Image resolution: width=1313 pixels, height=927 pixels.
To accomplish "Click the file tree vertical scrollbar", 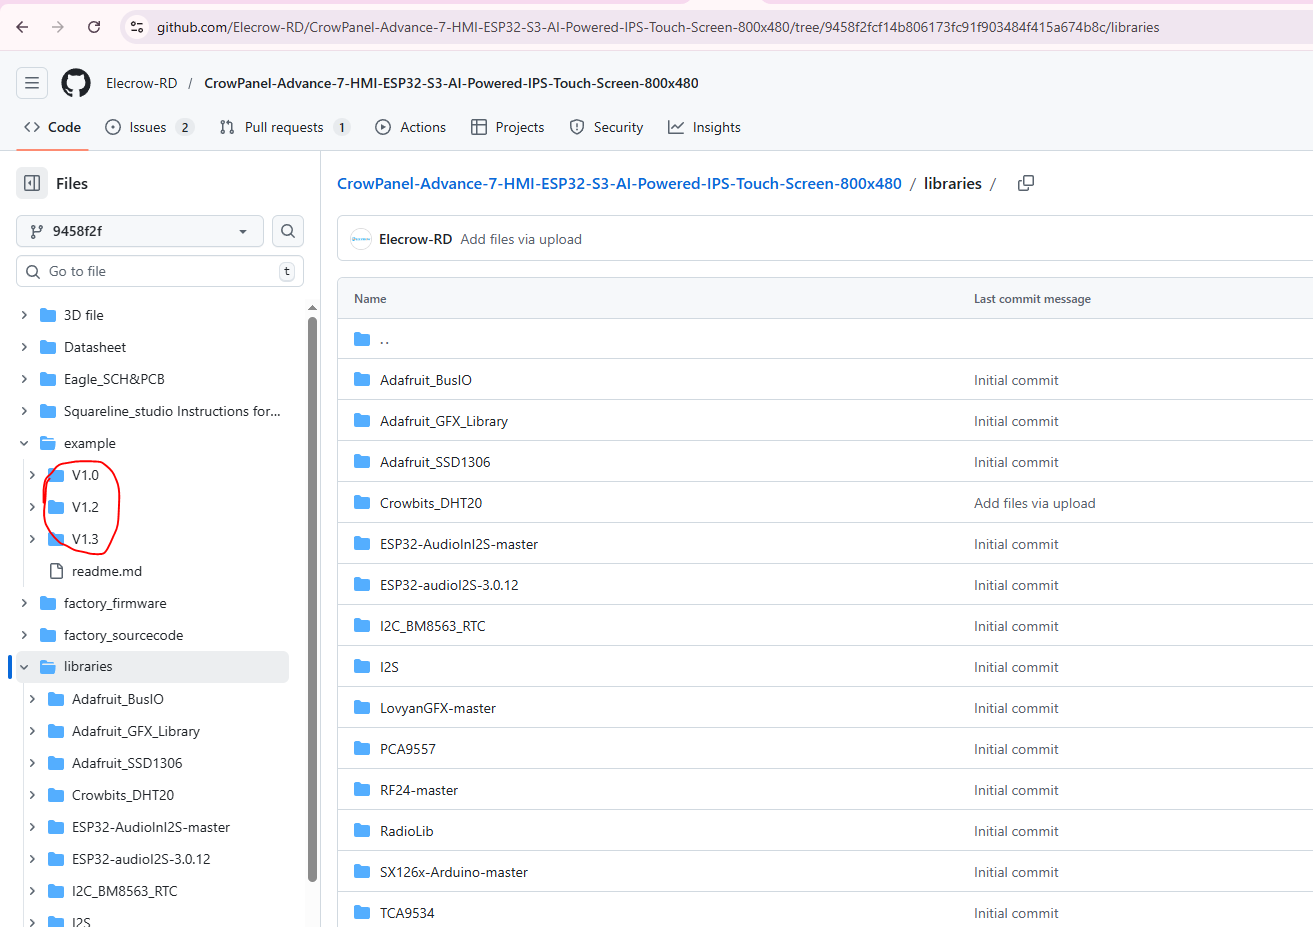I will tap(312, 600).
